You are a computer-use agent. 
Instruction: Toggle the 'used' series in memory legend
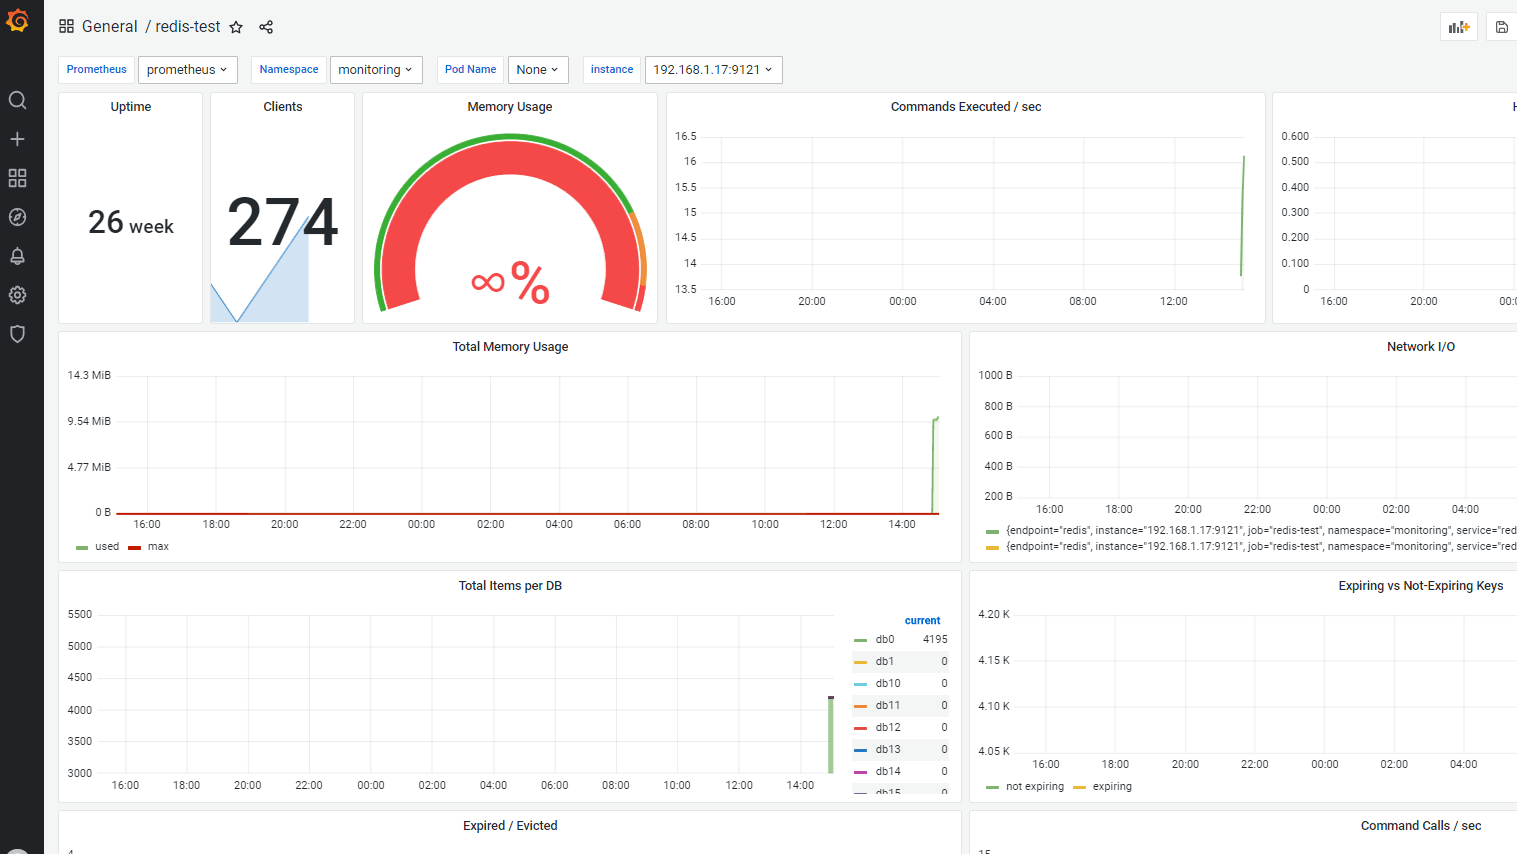[107, 547]
